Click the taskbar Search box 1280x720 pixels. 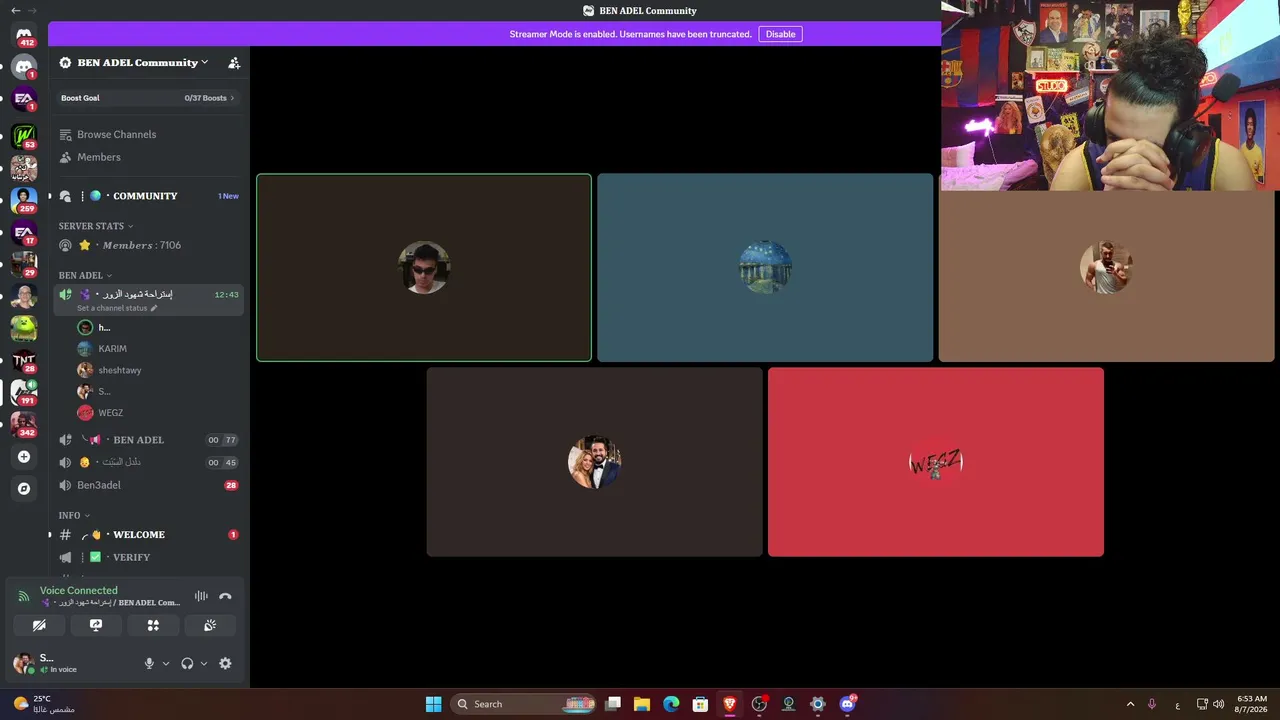[x=523, y=704]
